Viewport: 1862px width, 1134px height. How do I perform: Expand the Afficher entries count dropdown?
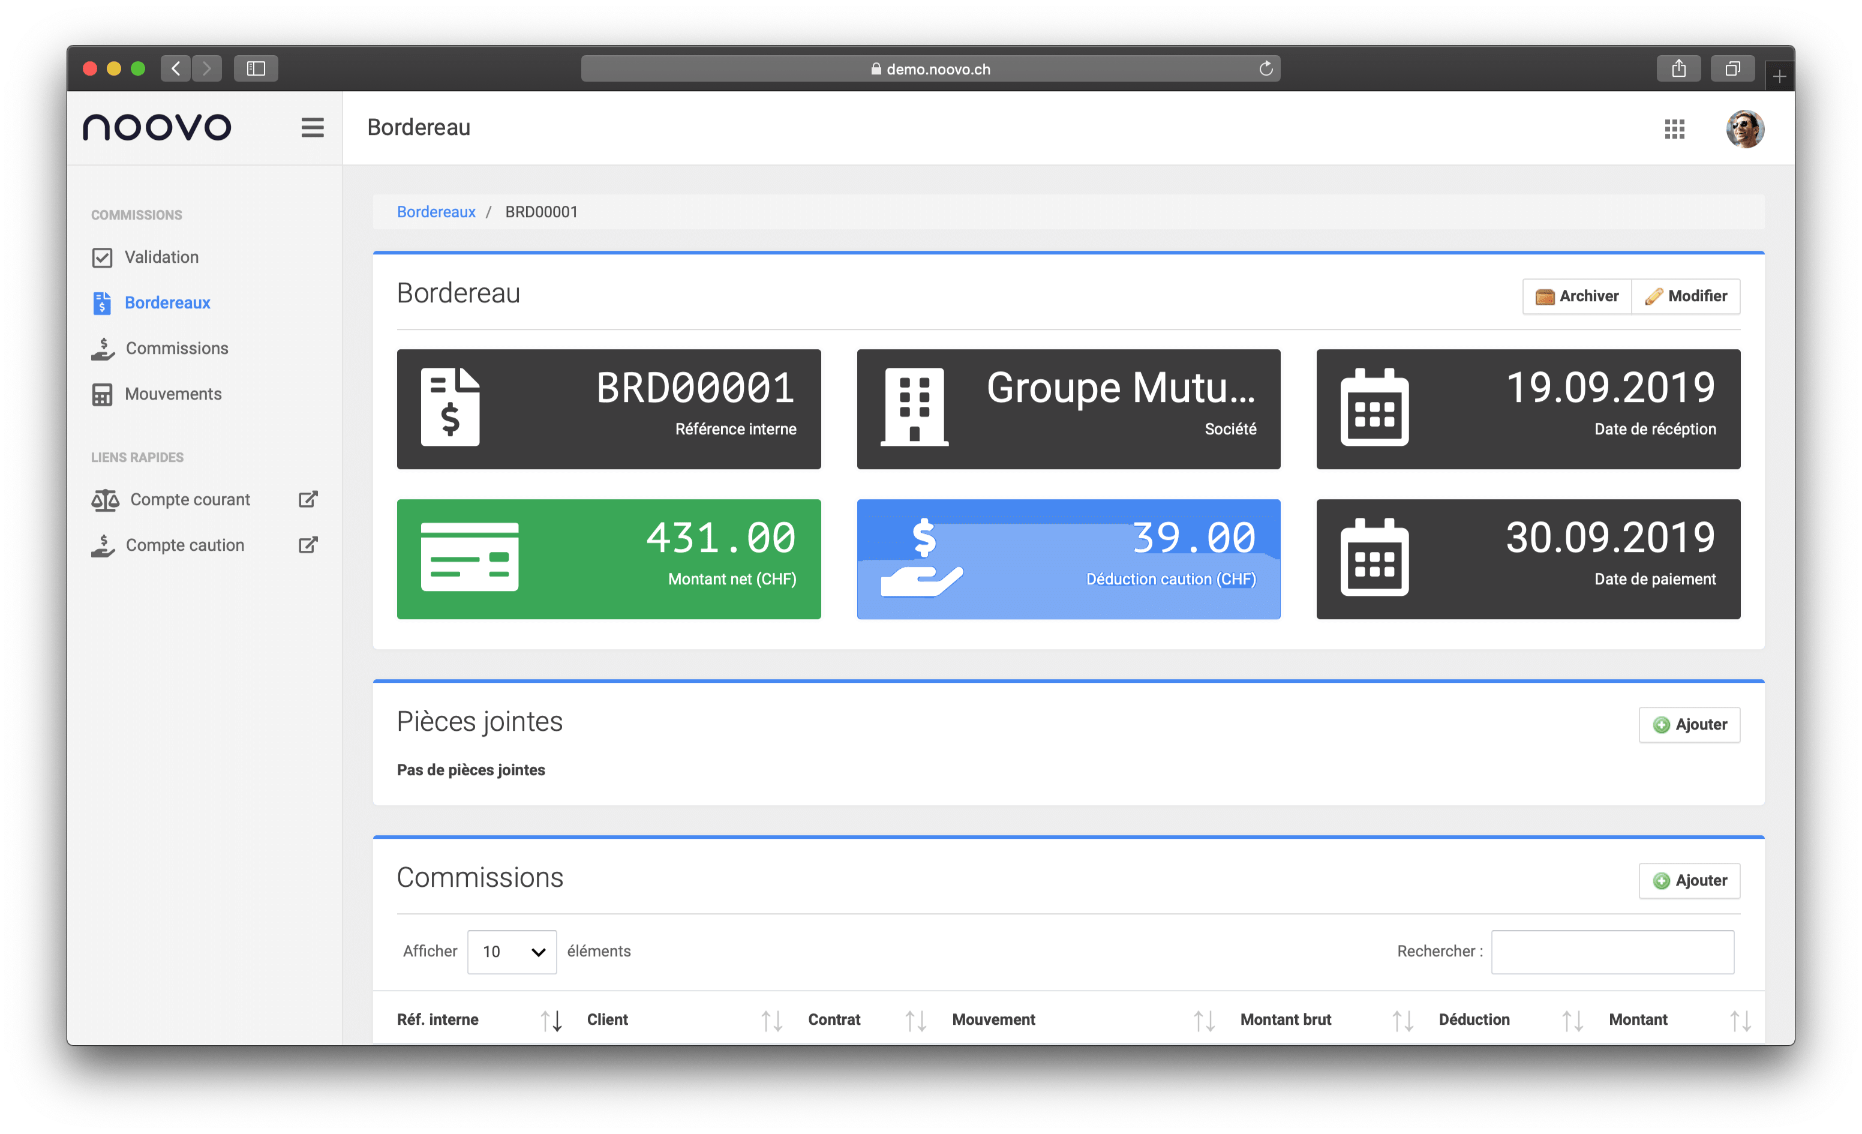coord(511,952)
